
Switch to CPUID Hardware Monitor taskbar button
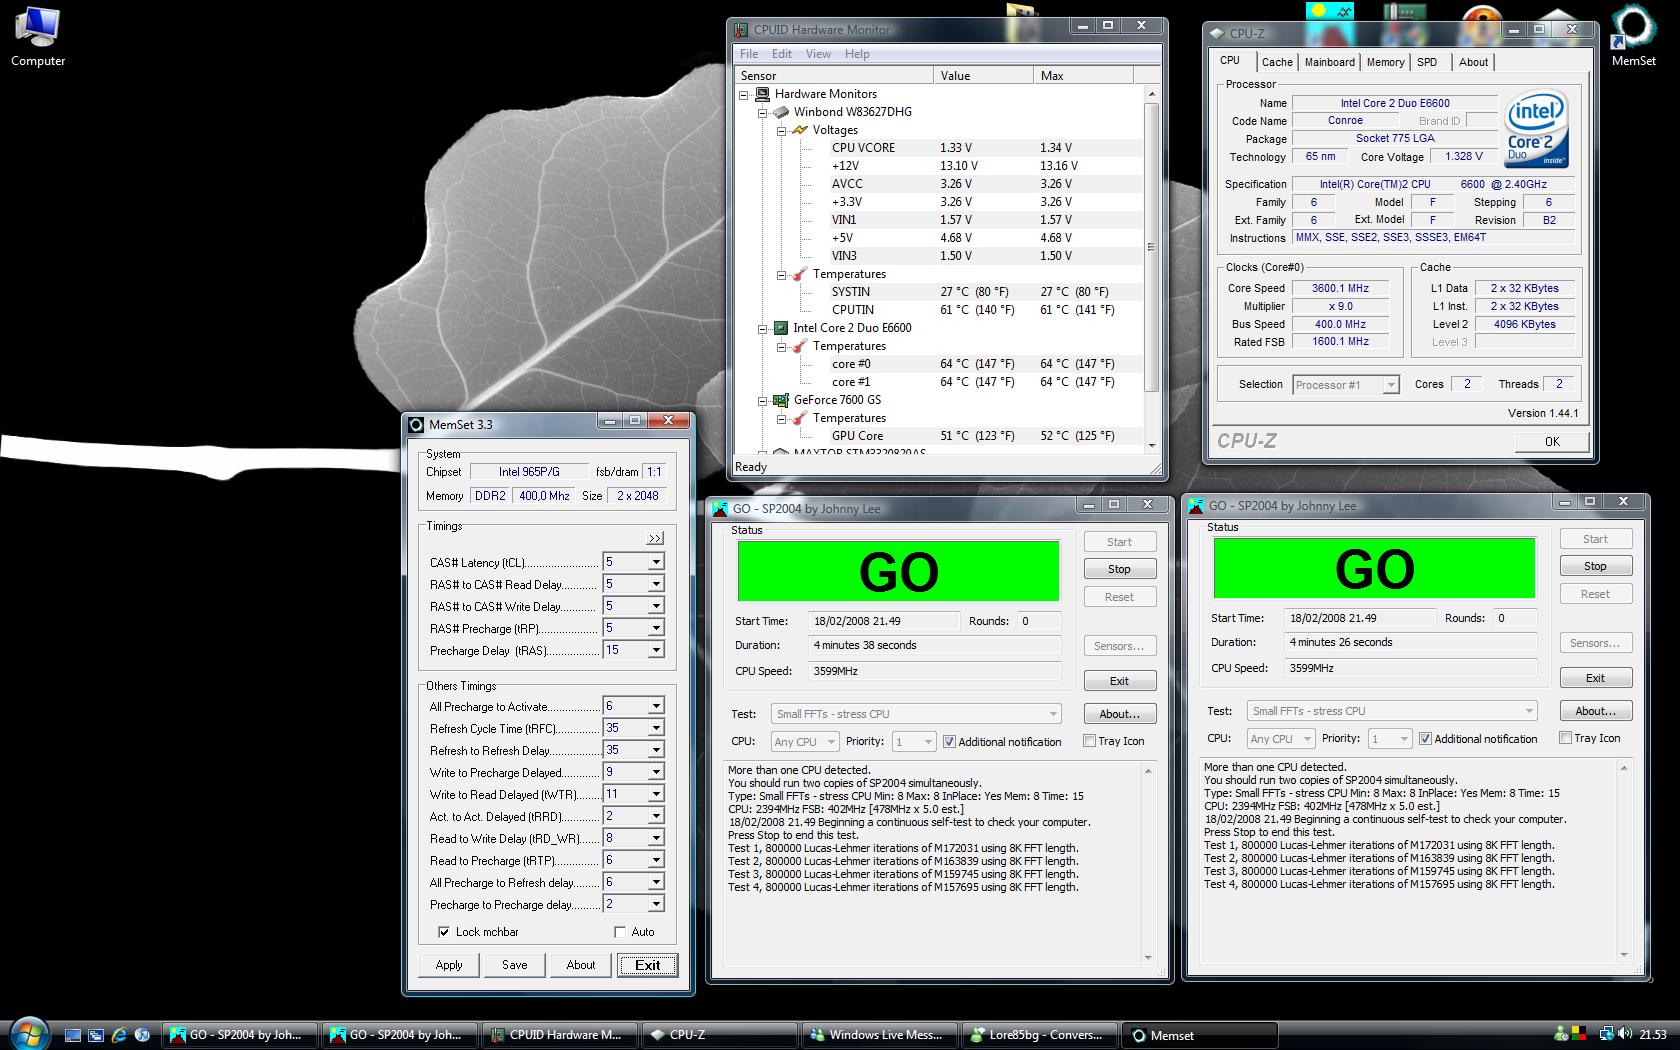click(x=559, y=1035)
